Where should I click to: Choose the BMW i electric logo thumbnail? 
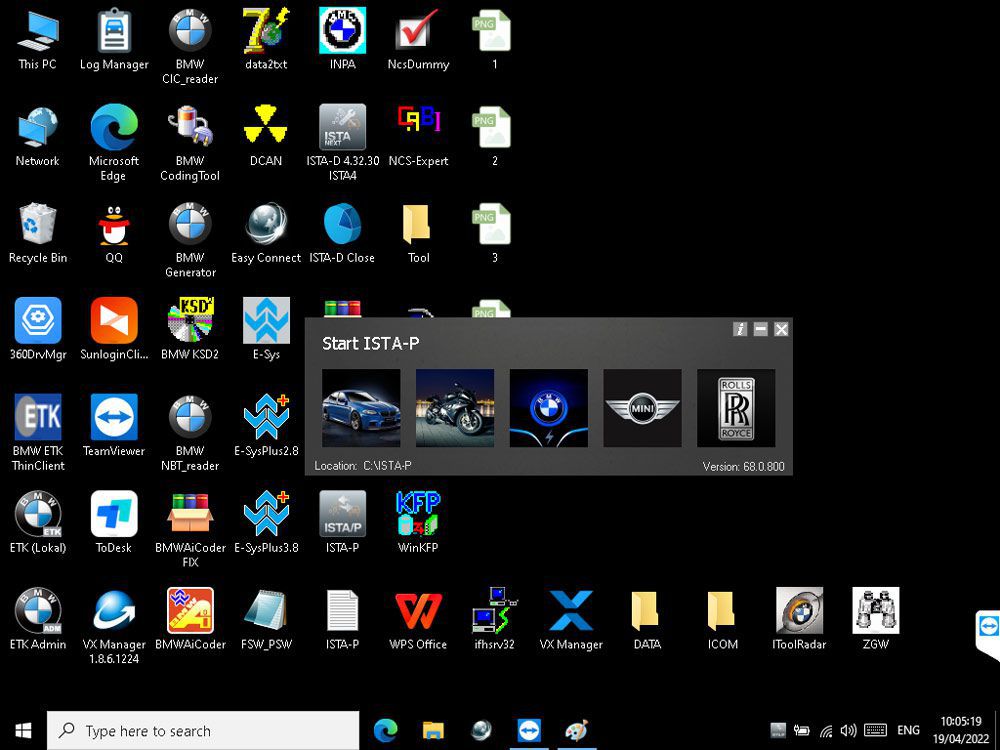click(548, 408)
